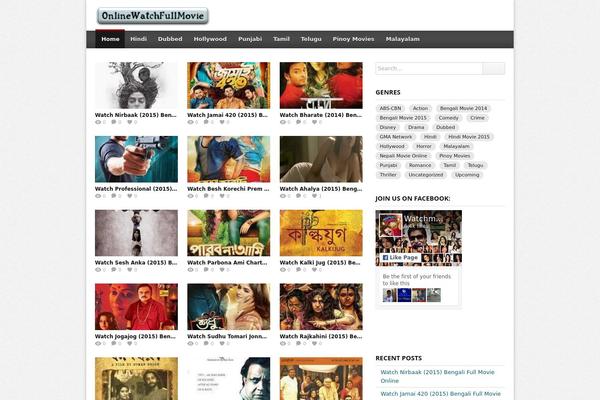The width and height of the screenshot is (600, 400).
Task: Select the Thriller genre tag
Action: (388, 175)
